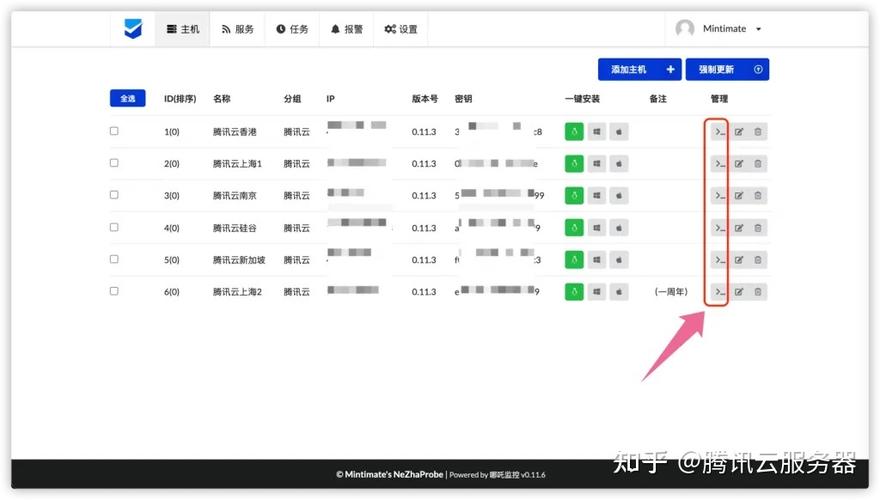Open terminal for 腾讯云新加坡

(x=719, y=260)
